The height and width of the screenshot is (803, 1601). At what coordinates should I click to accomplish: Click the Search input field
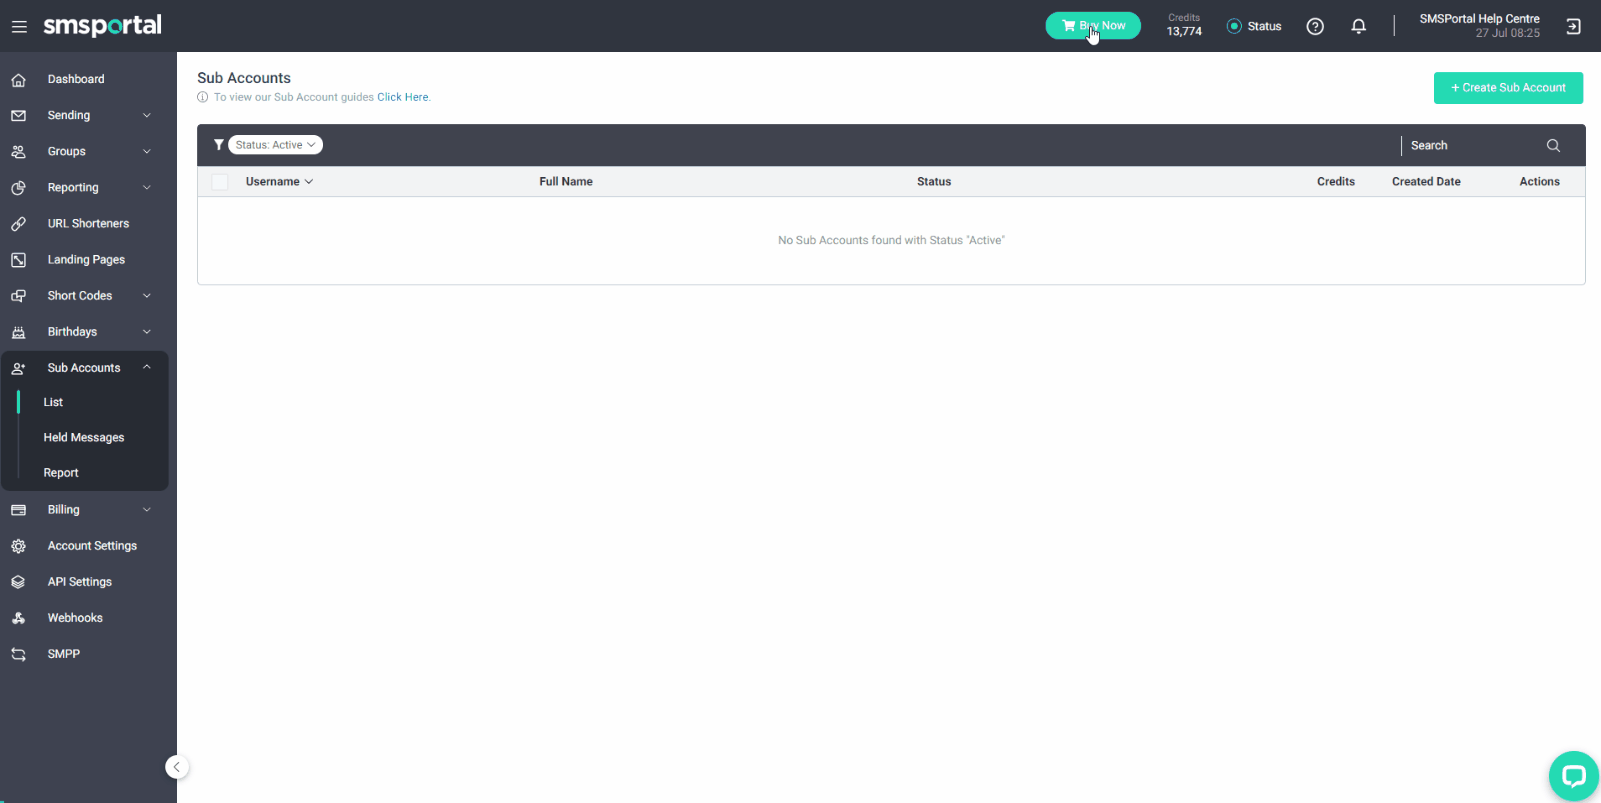click(x=1472, y=146)
